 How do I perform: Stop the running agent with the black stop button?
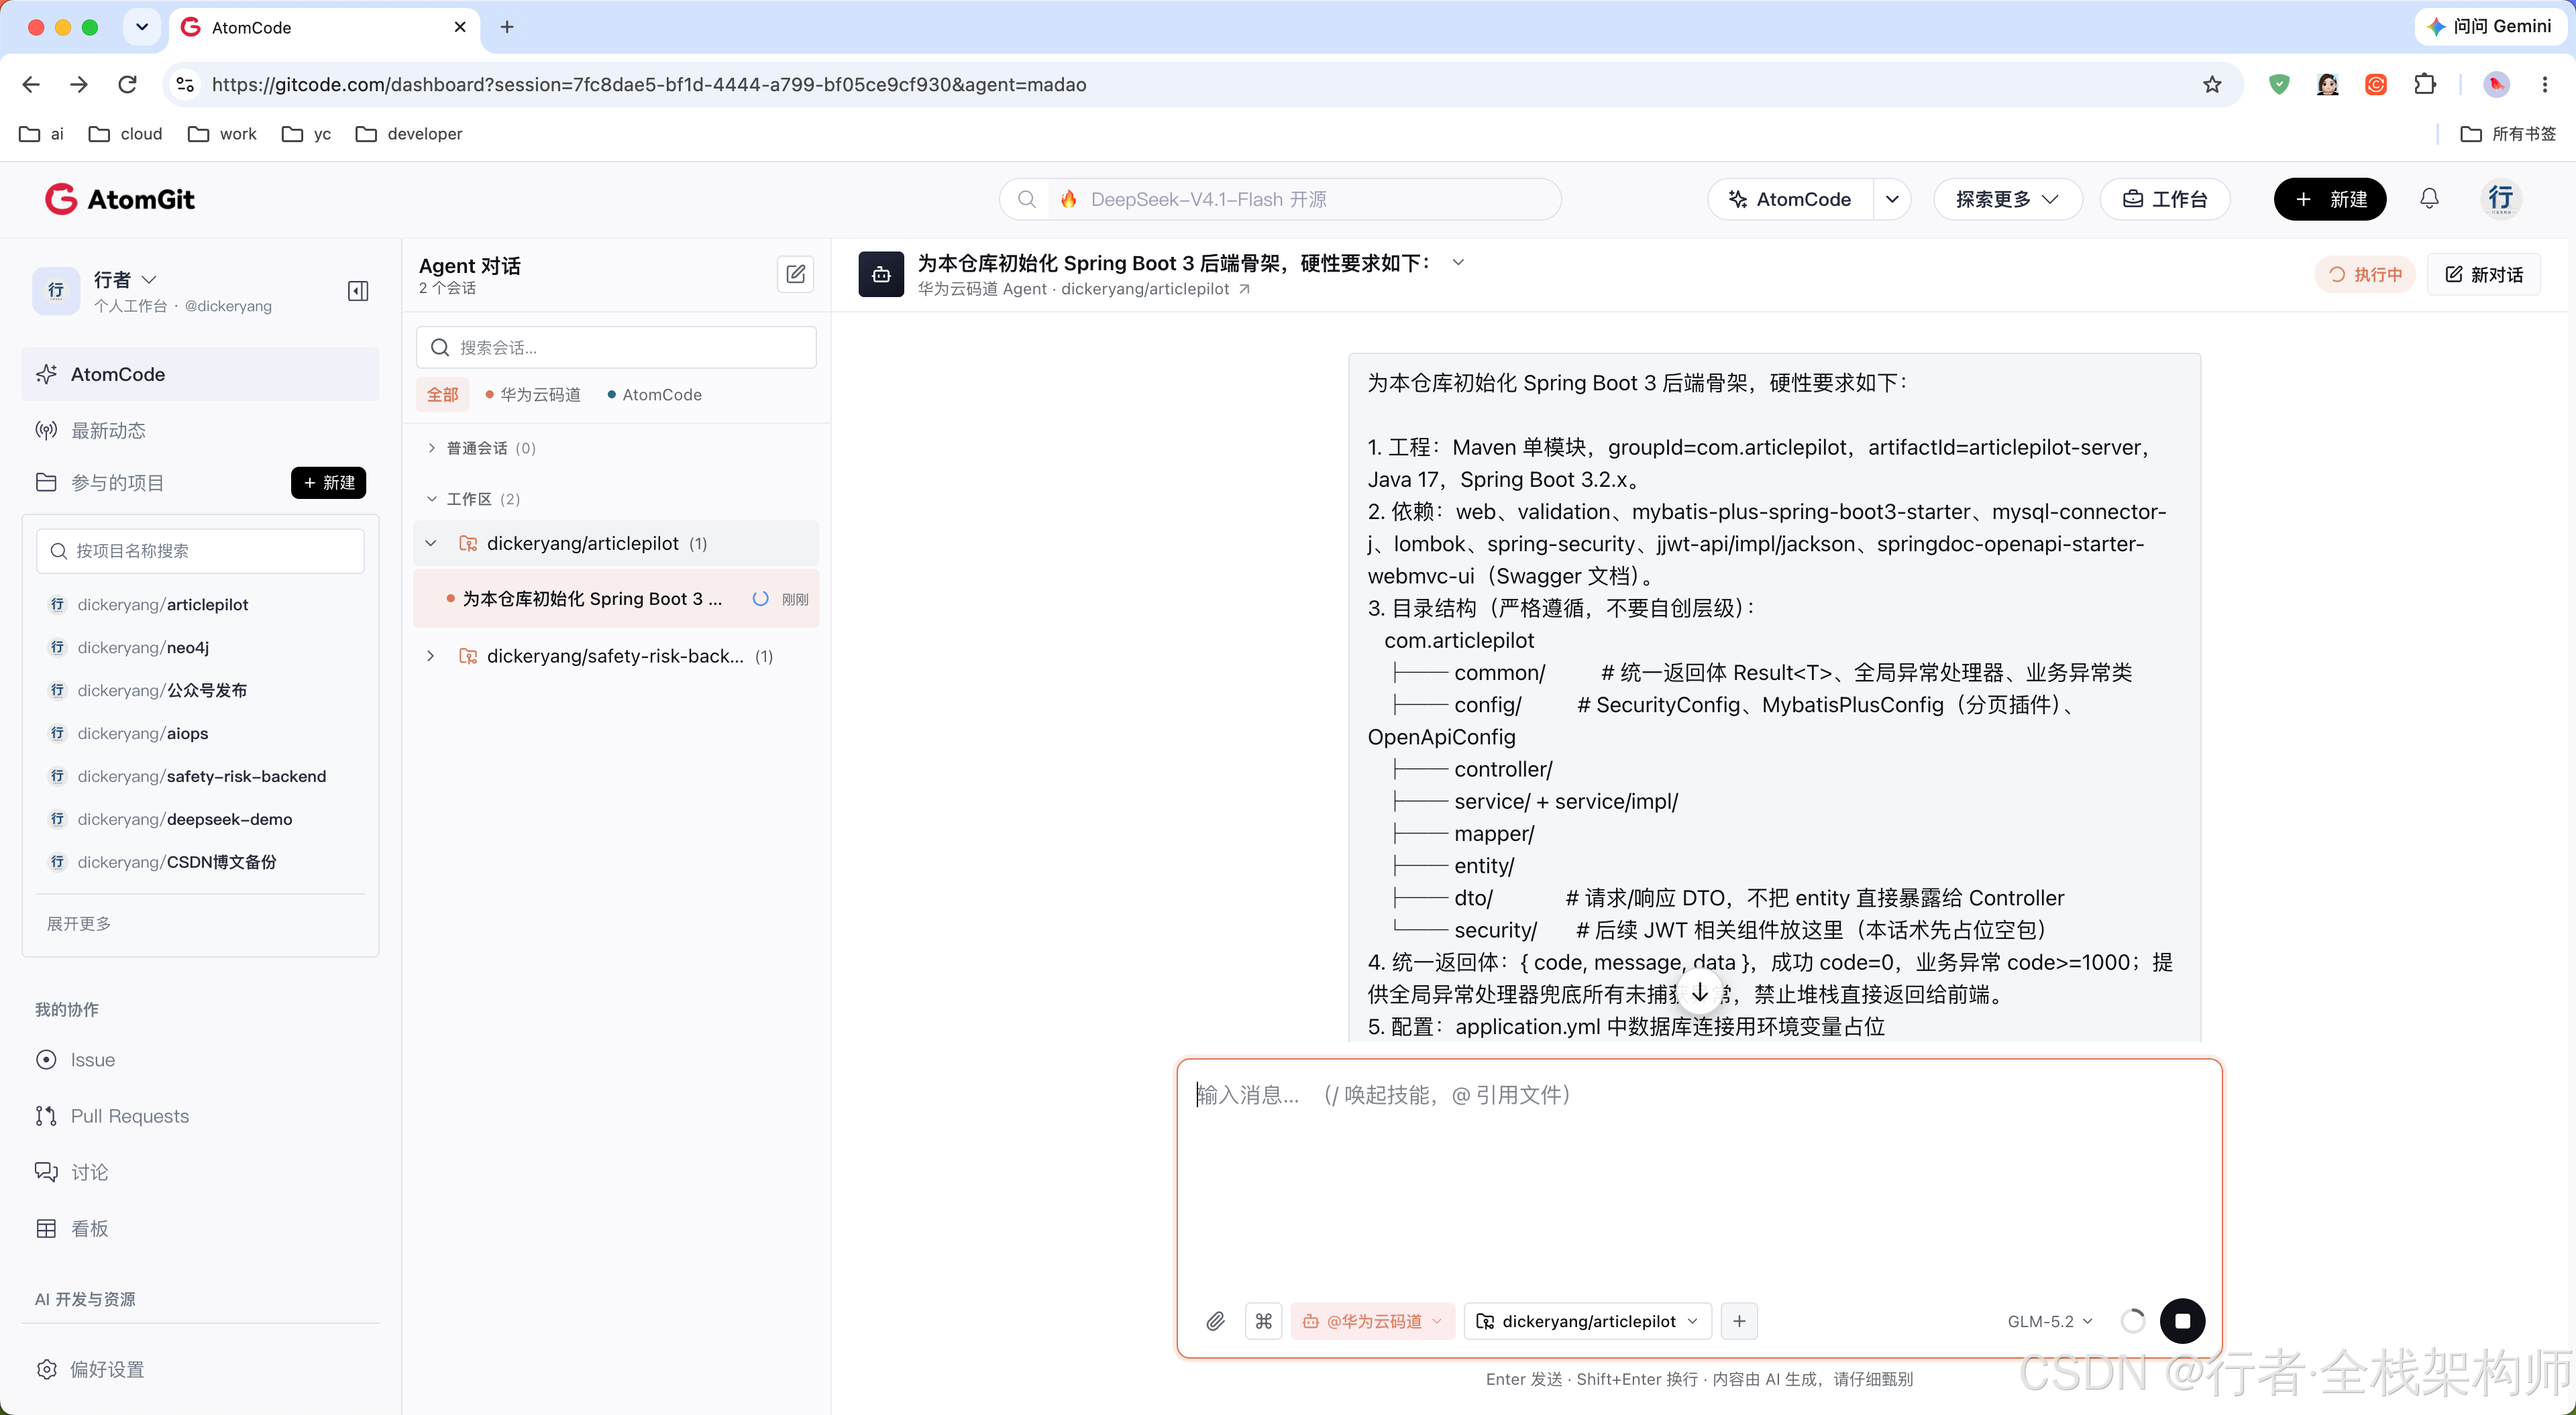pyautogui.click(x=2182, y=1321)
